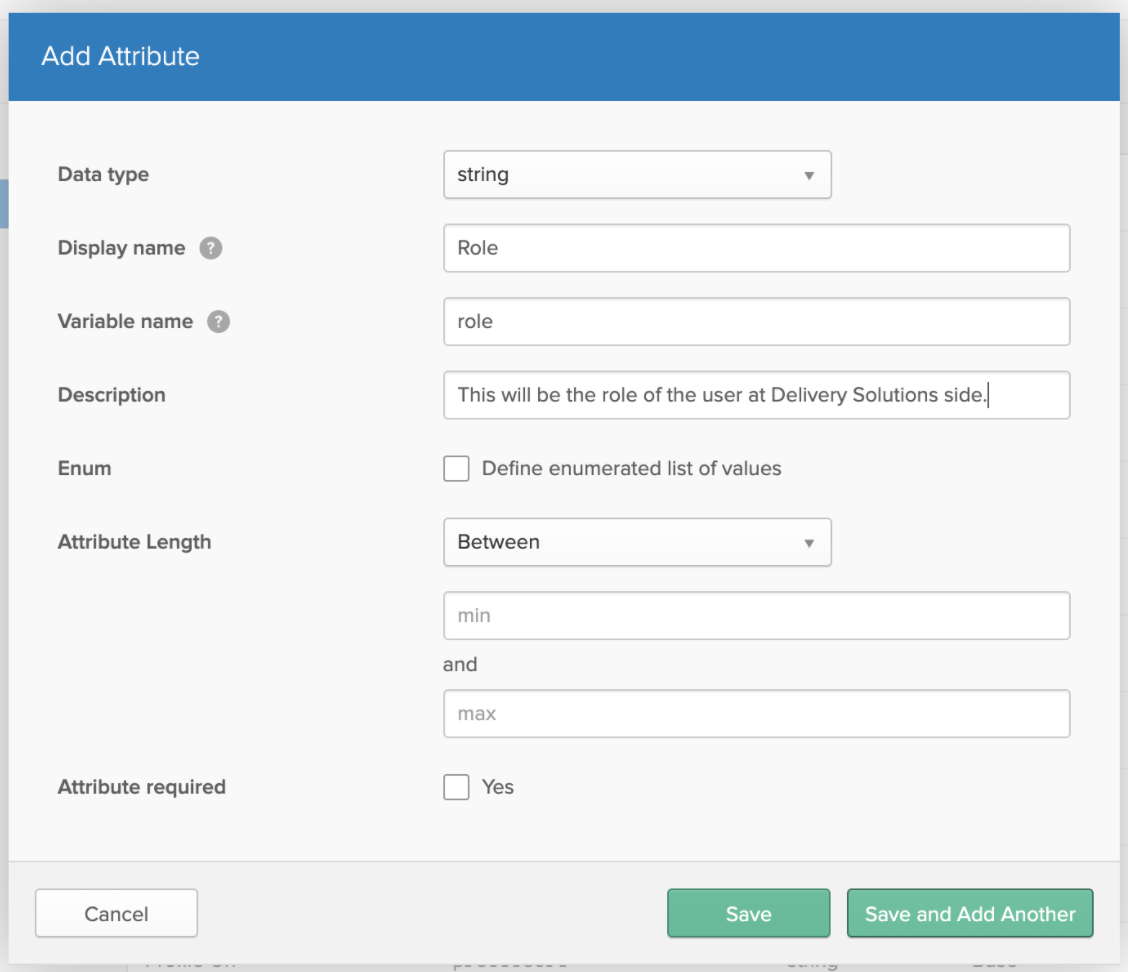Click the min length input
Viewport: 1128px width, 972px height.
[757, 616]
